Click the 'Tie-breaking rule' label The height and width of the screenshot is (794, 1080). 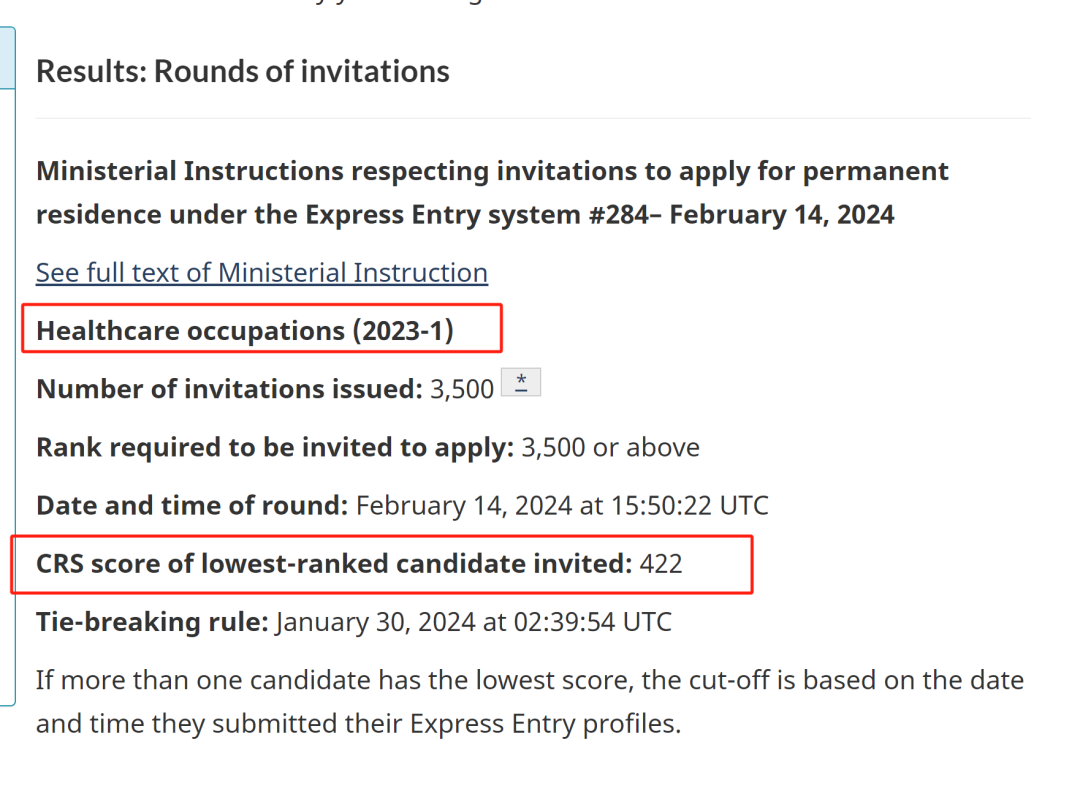point(152,622)
